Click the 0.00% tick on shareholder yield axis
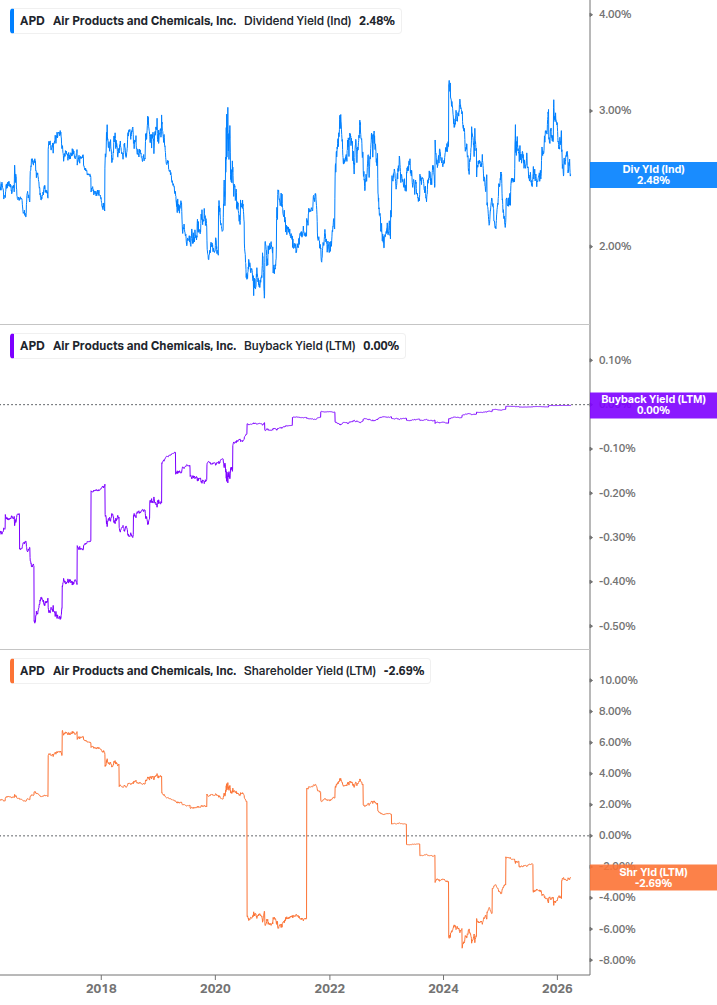The image size is (717, 1005). (615, 835)
